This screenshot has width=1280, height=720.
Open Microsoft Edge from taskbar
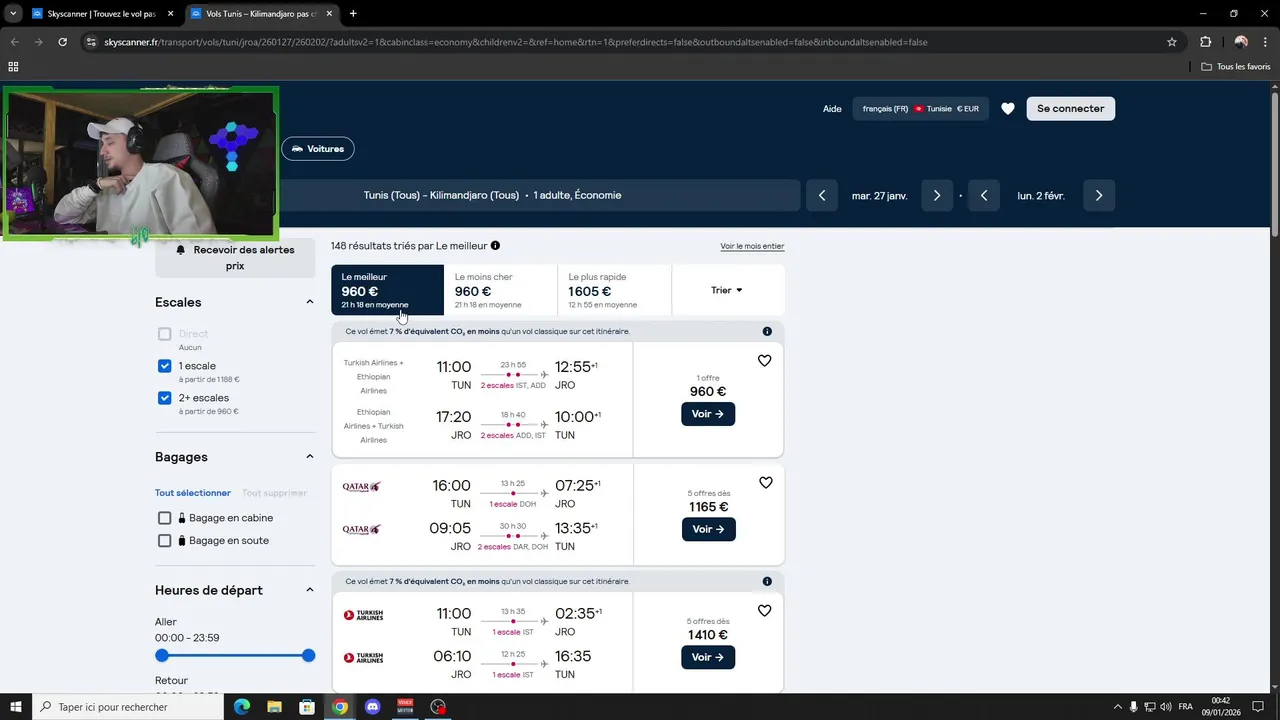tap(241, 707)
